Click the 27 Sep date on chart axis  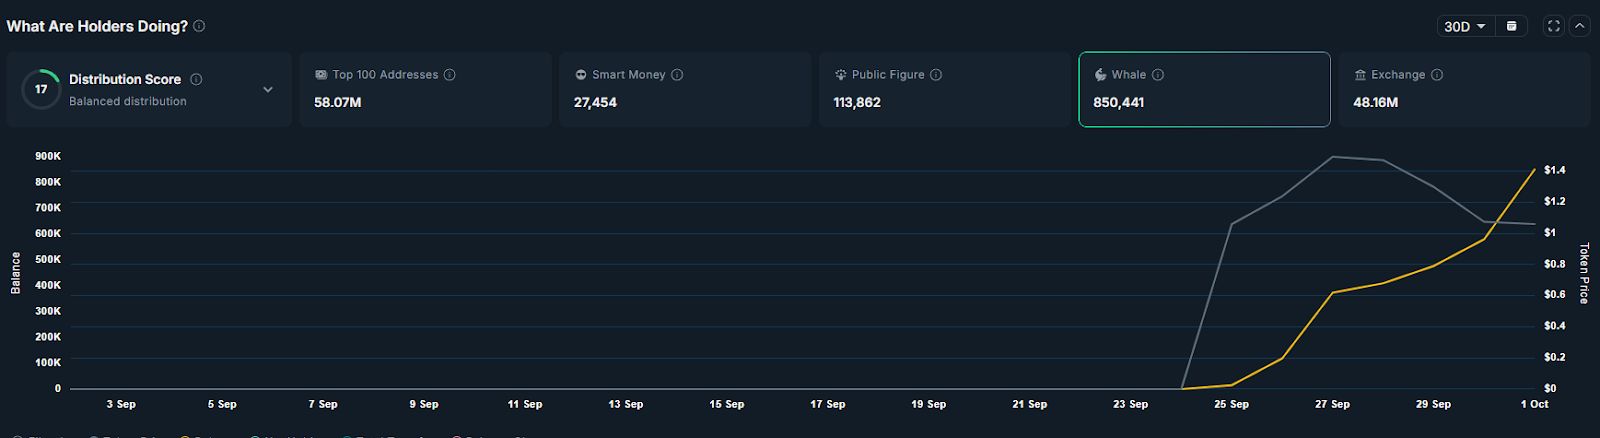[1332, 404]
